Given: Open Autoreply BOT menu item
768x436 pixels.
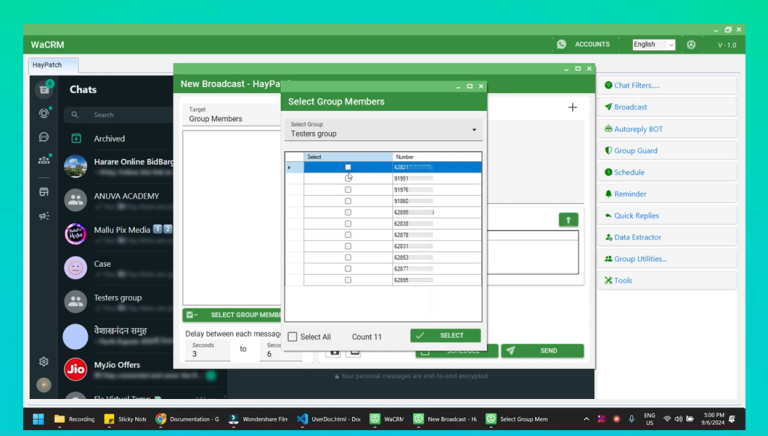Looking at the screenshot, I should tap(637, 129).
